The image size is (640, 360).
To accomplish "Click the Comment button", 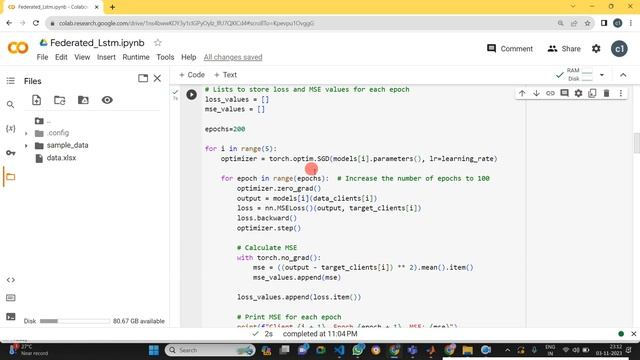I will pyautogui.click(x=510, y=49).
